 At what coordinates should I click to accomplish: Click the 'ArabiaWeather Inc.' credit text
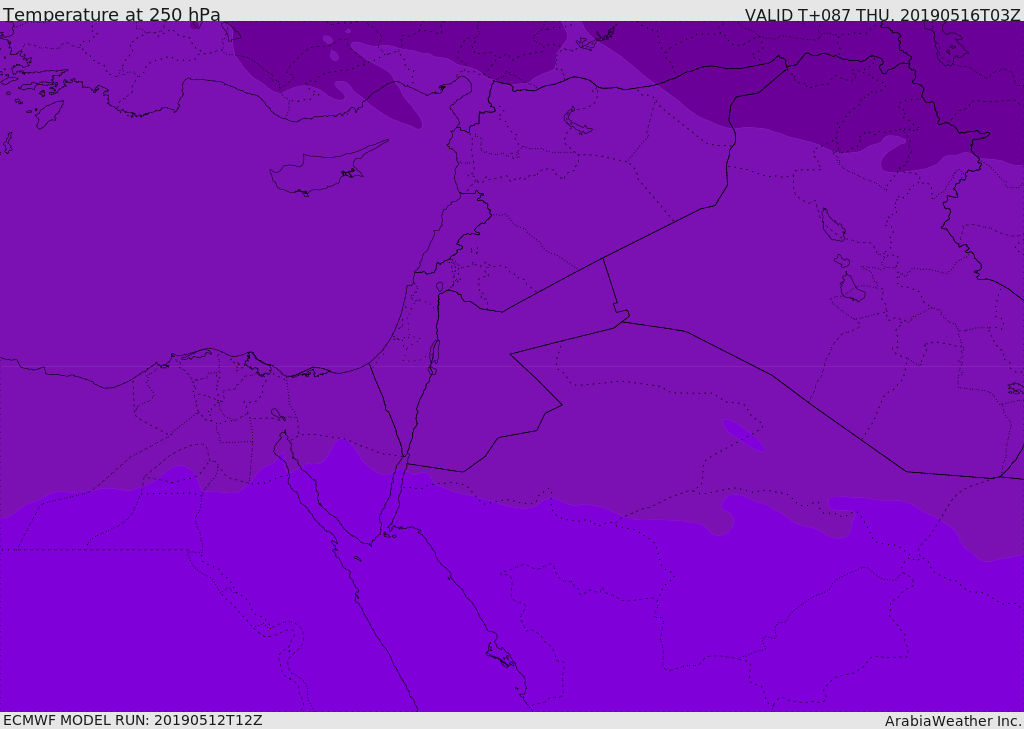click(953, 721)
